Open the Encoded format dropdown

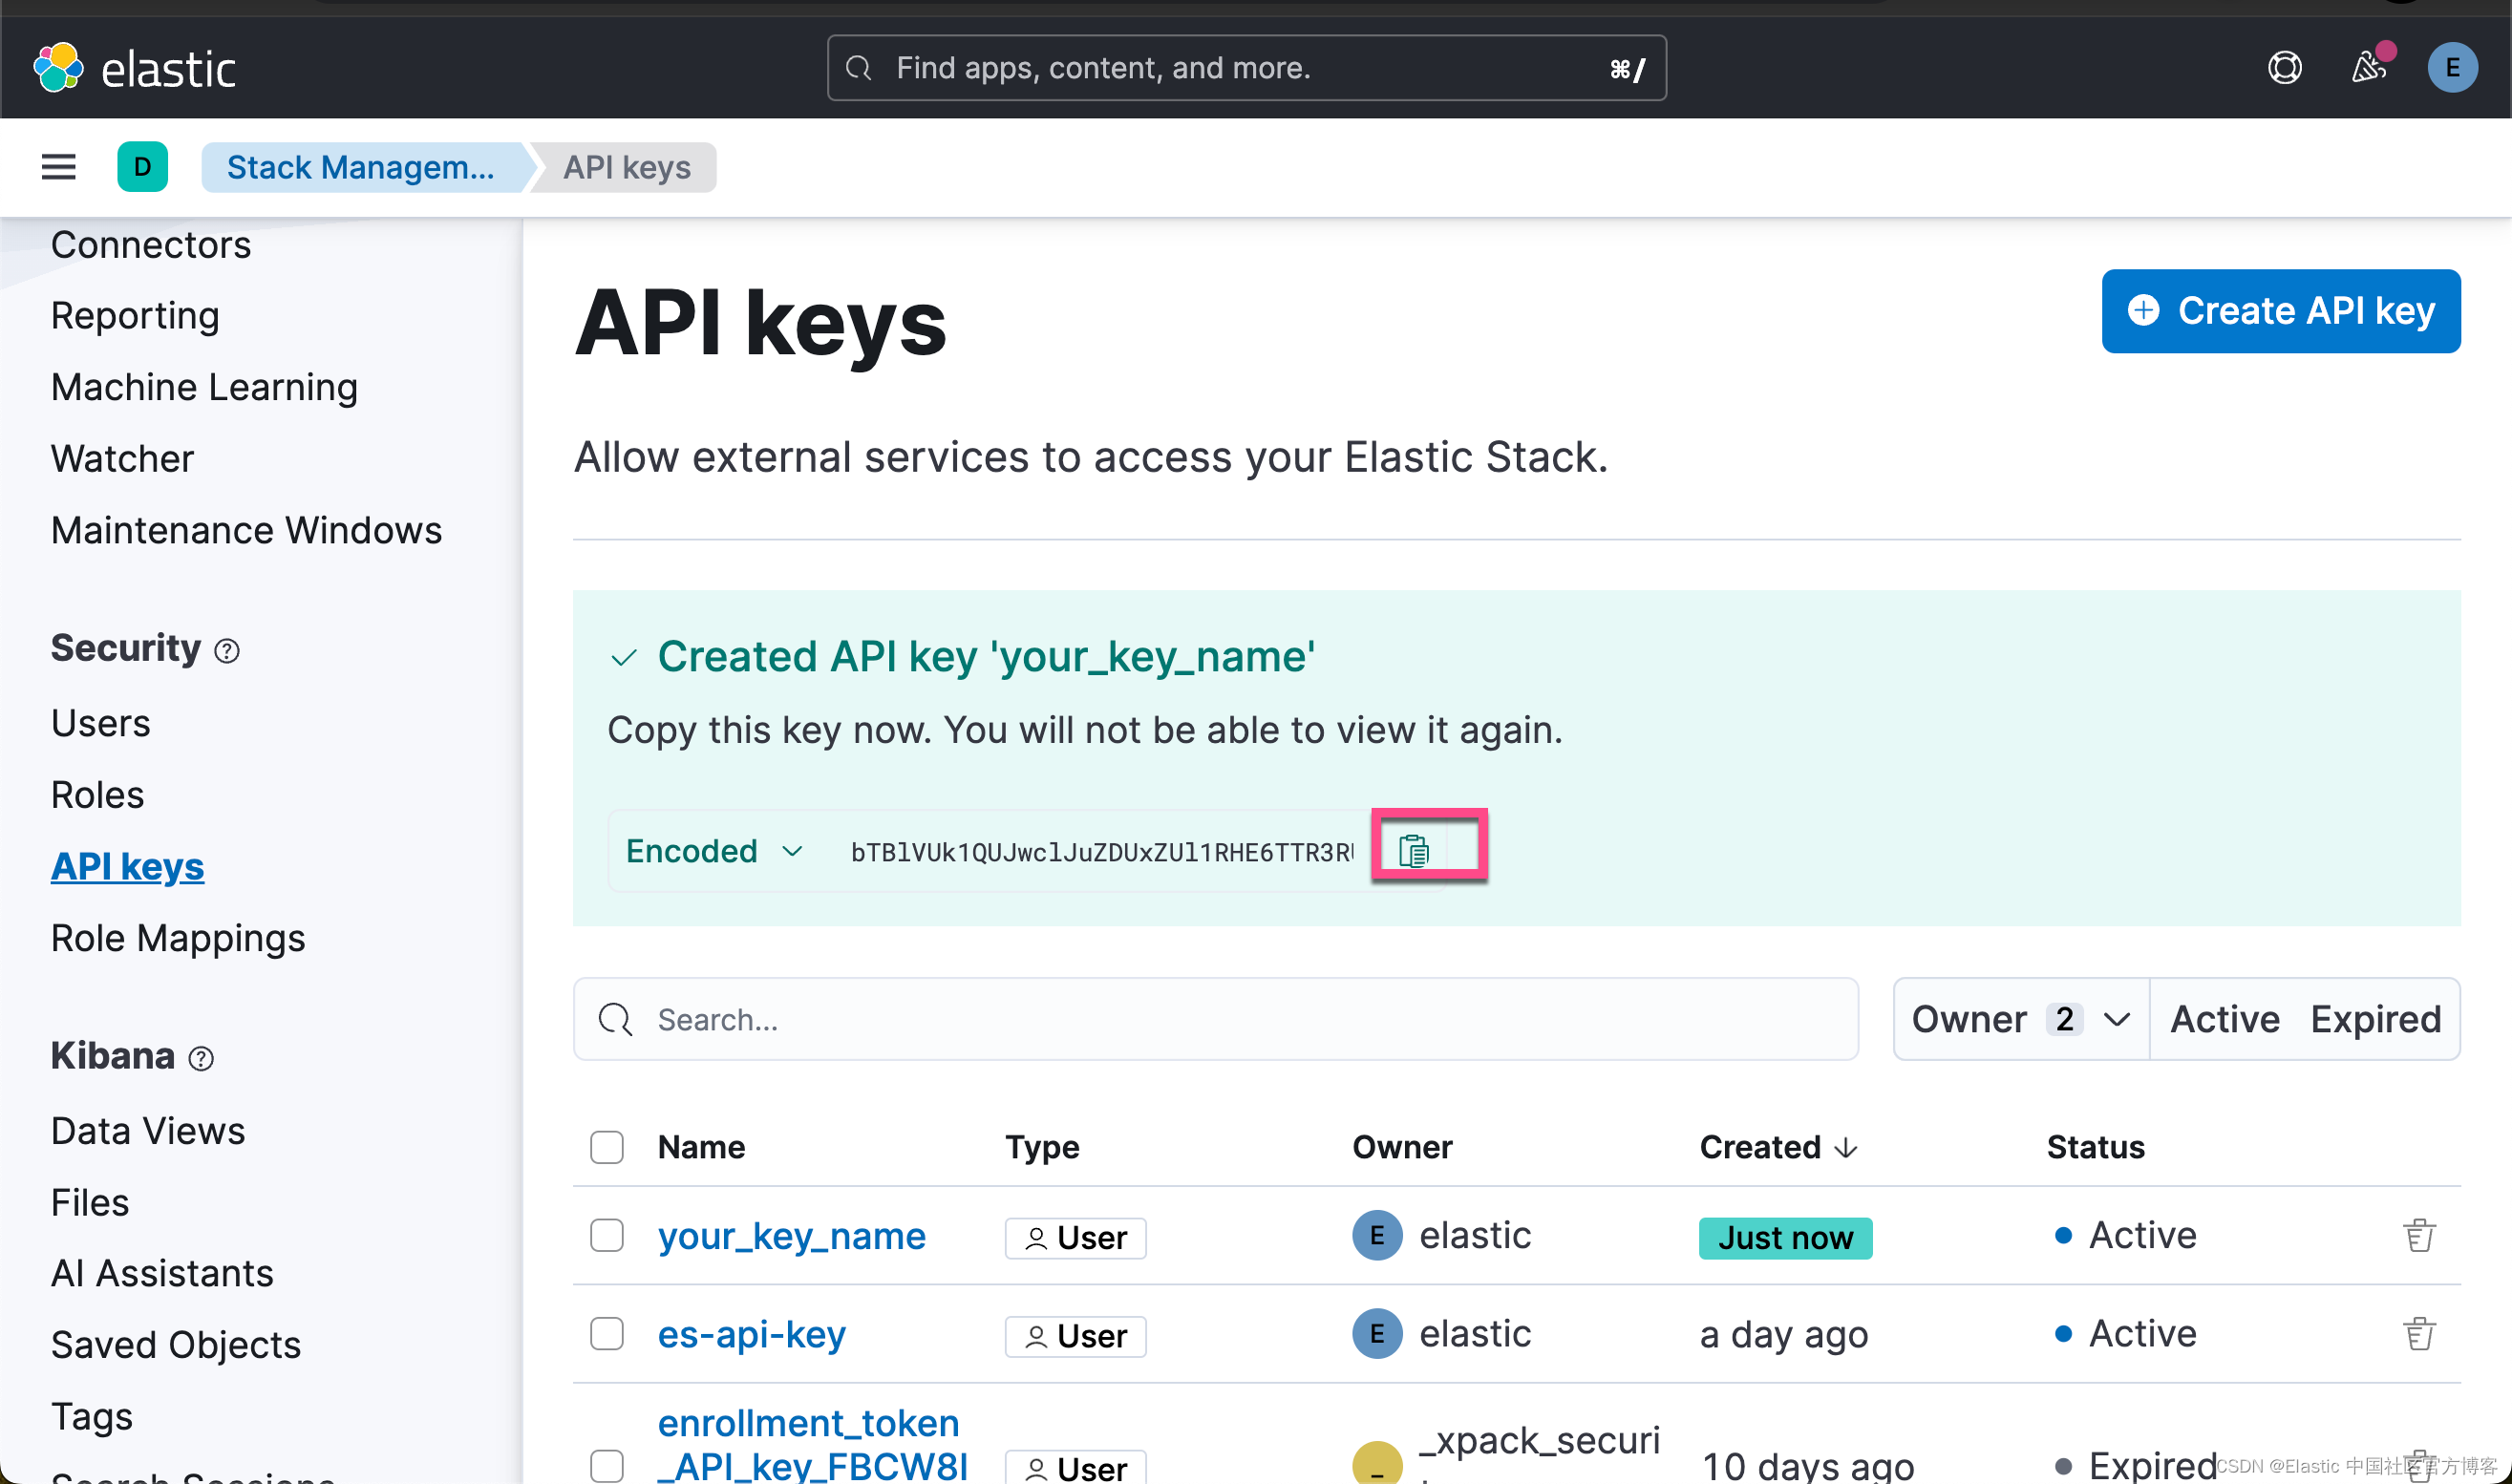[x=712, y=849]
